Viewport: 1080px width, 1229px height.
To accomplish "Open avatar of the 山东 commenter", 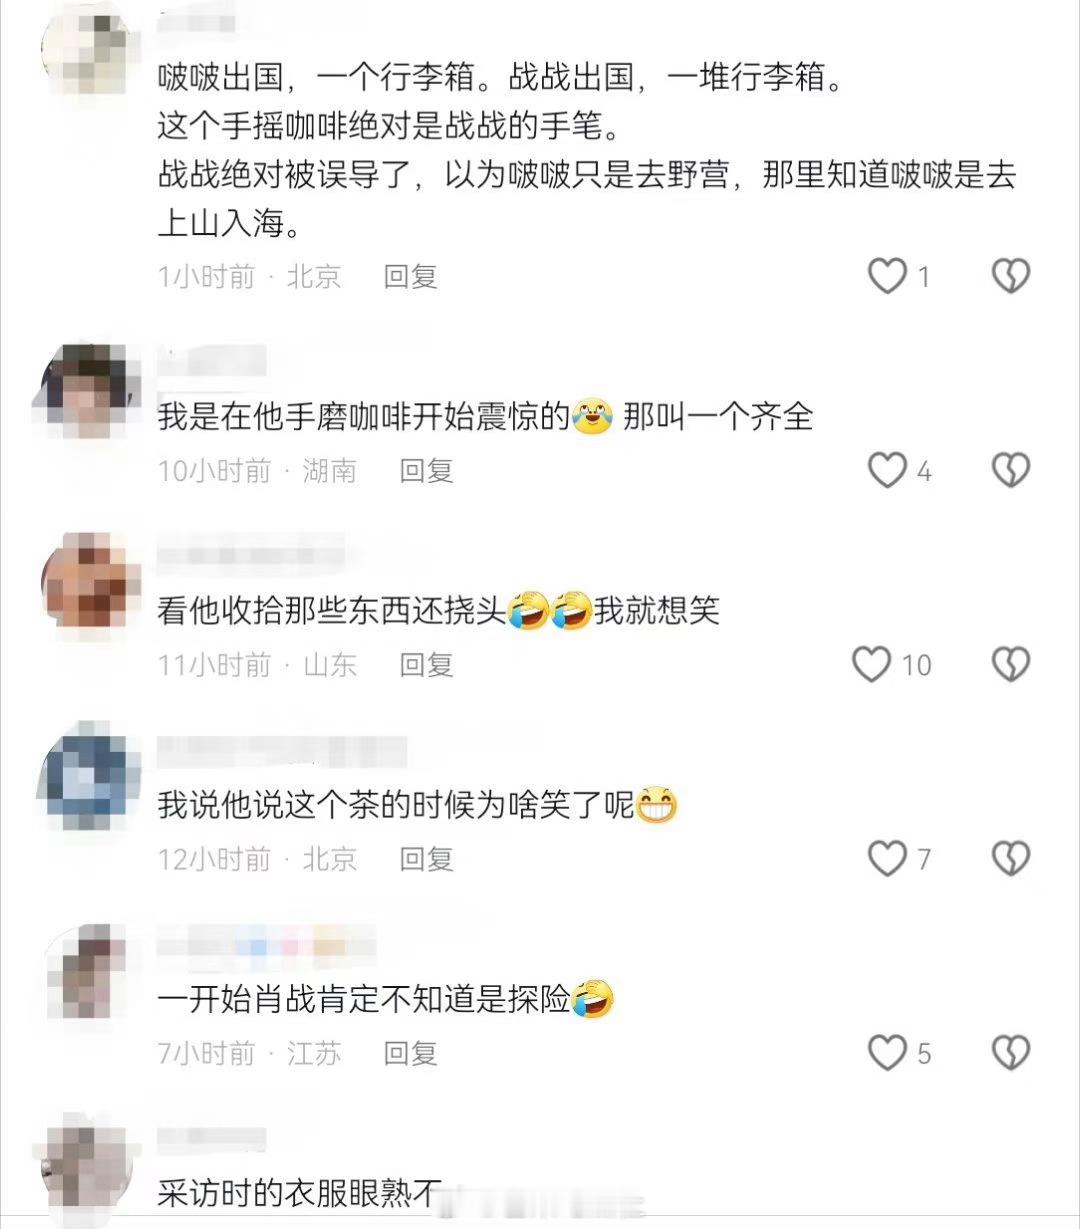I will point(86,582).
